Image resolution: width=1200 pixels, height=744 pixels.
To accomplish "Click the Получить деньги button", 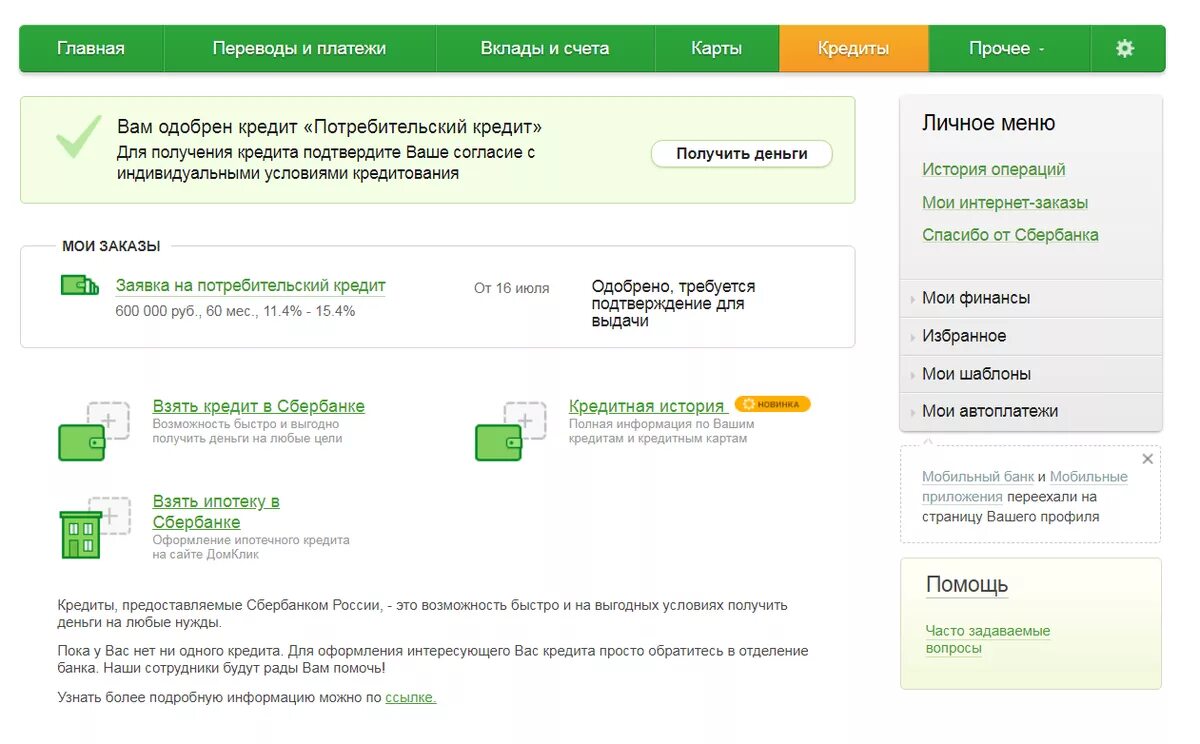I will pyautogui.click(x=741, y=154).
